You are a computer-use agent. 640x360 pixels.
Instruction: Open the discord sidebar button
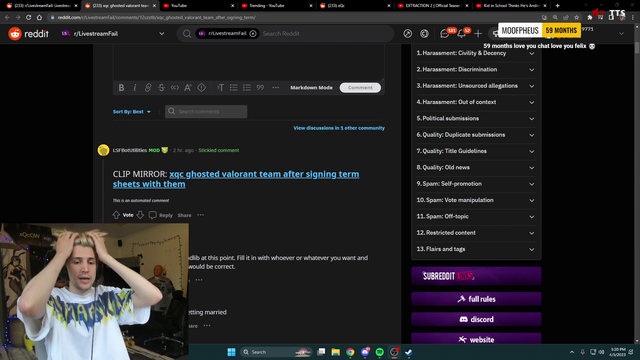[x=476, y=320]
